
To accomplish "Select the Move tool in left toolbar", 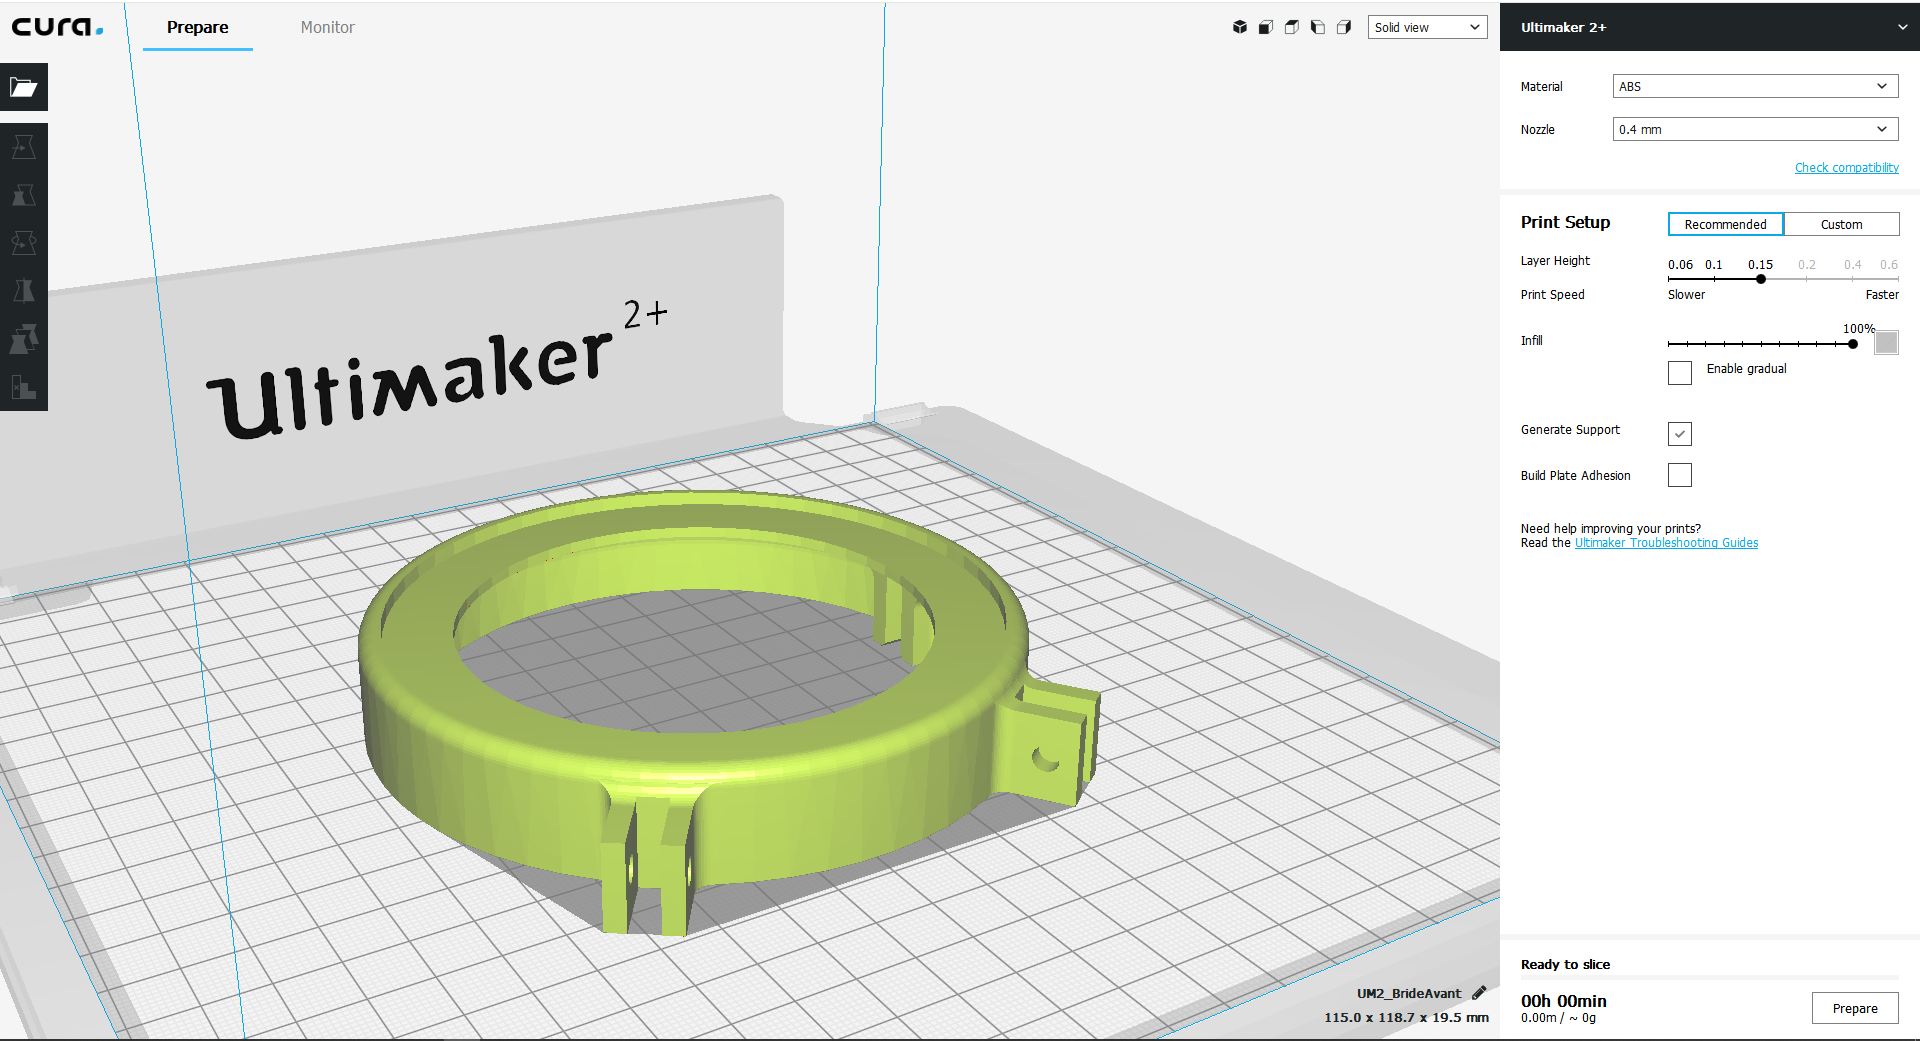I will click(x=24, y=147).
